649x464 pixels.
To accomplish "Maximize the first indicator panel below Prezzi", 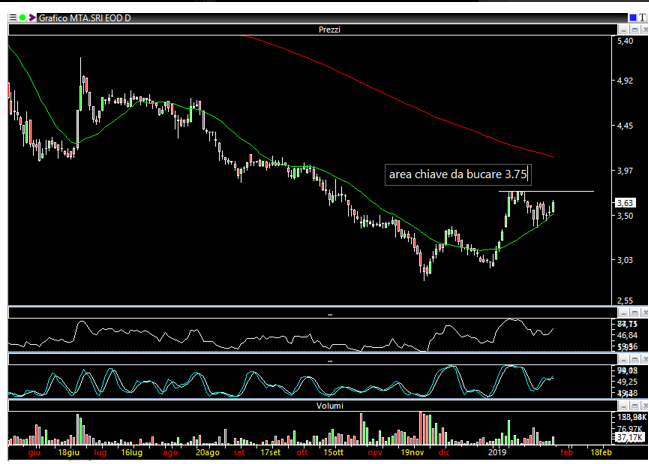I will tap(635, 313).
